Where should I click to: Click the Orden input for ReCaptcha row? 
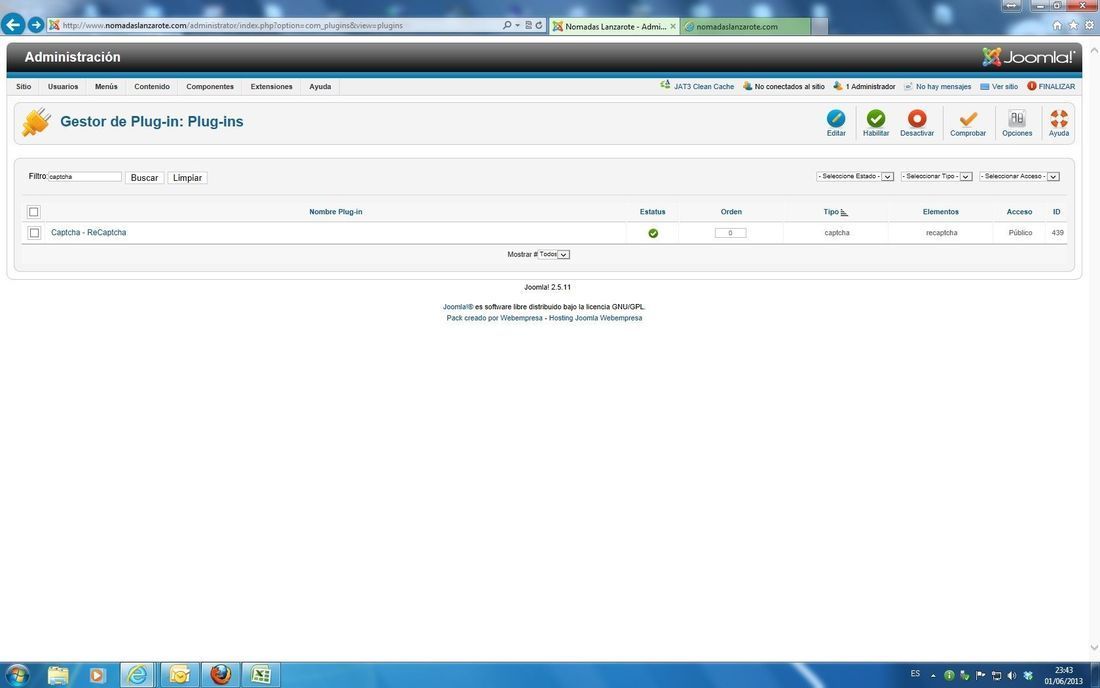pyautogui.click(x=730, y=233)
